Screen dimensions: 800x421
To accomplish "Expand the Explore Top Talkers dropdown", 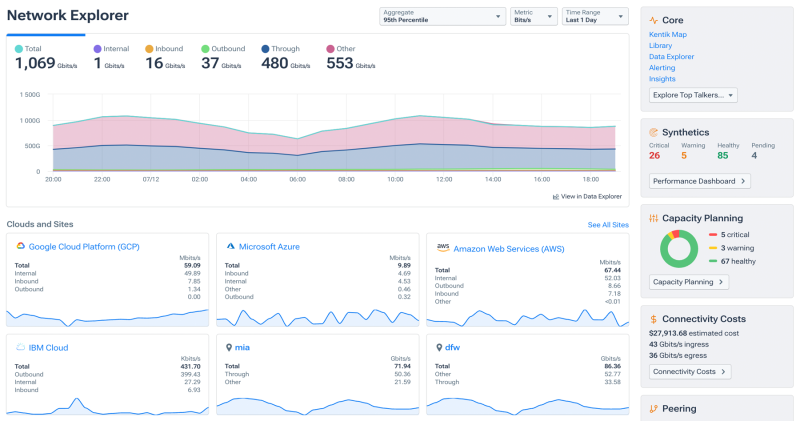I will coord(693,95).
